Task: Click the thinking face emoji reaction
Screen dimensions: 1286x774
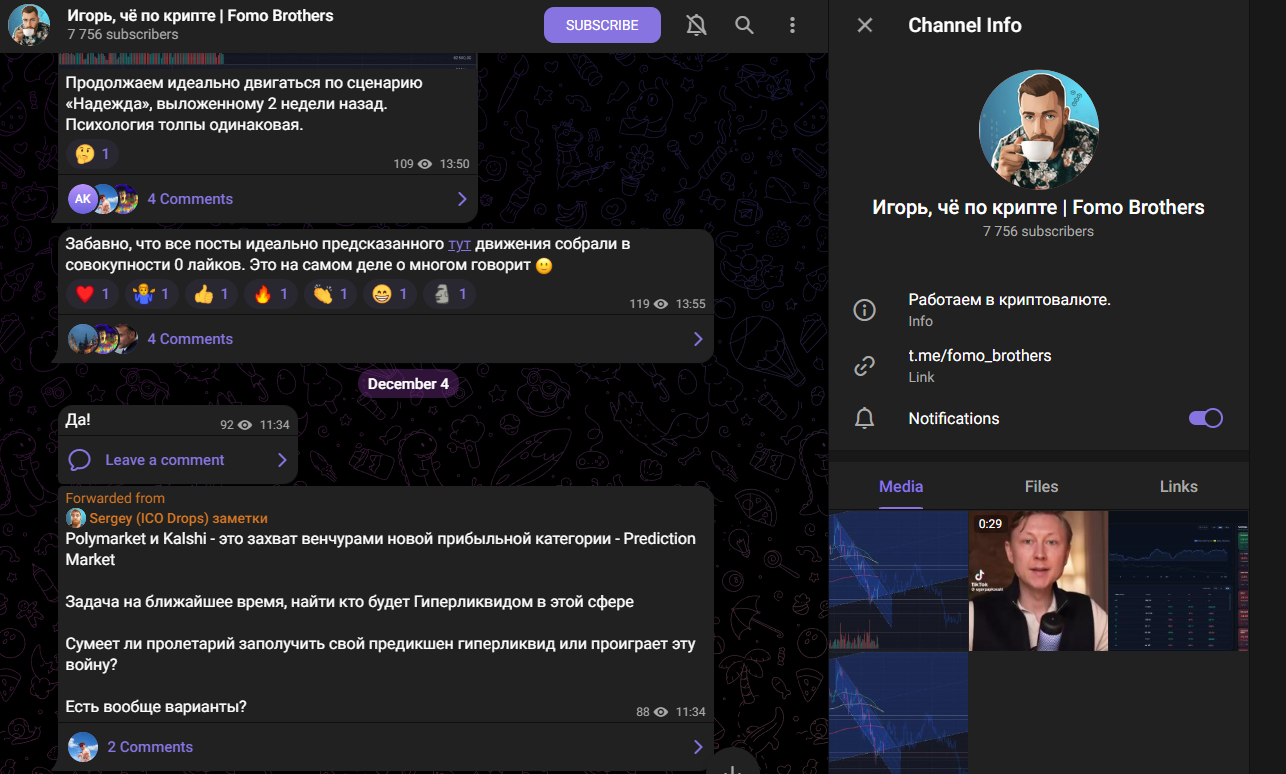Action: (93, 154)
